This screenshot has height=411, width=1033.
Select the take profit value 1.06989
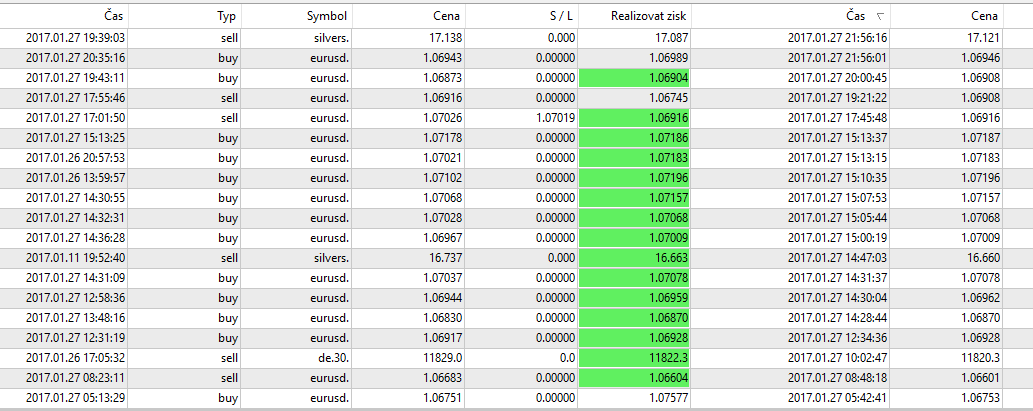click(668, 58)
